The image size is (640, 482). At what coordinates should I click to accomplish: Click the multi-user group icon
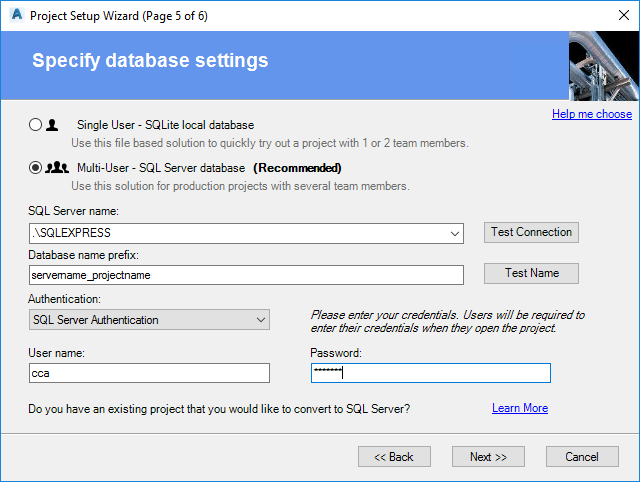pyautogui.click(x=58, y=168)
